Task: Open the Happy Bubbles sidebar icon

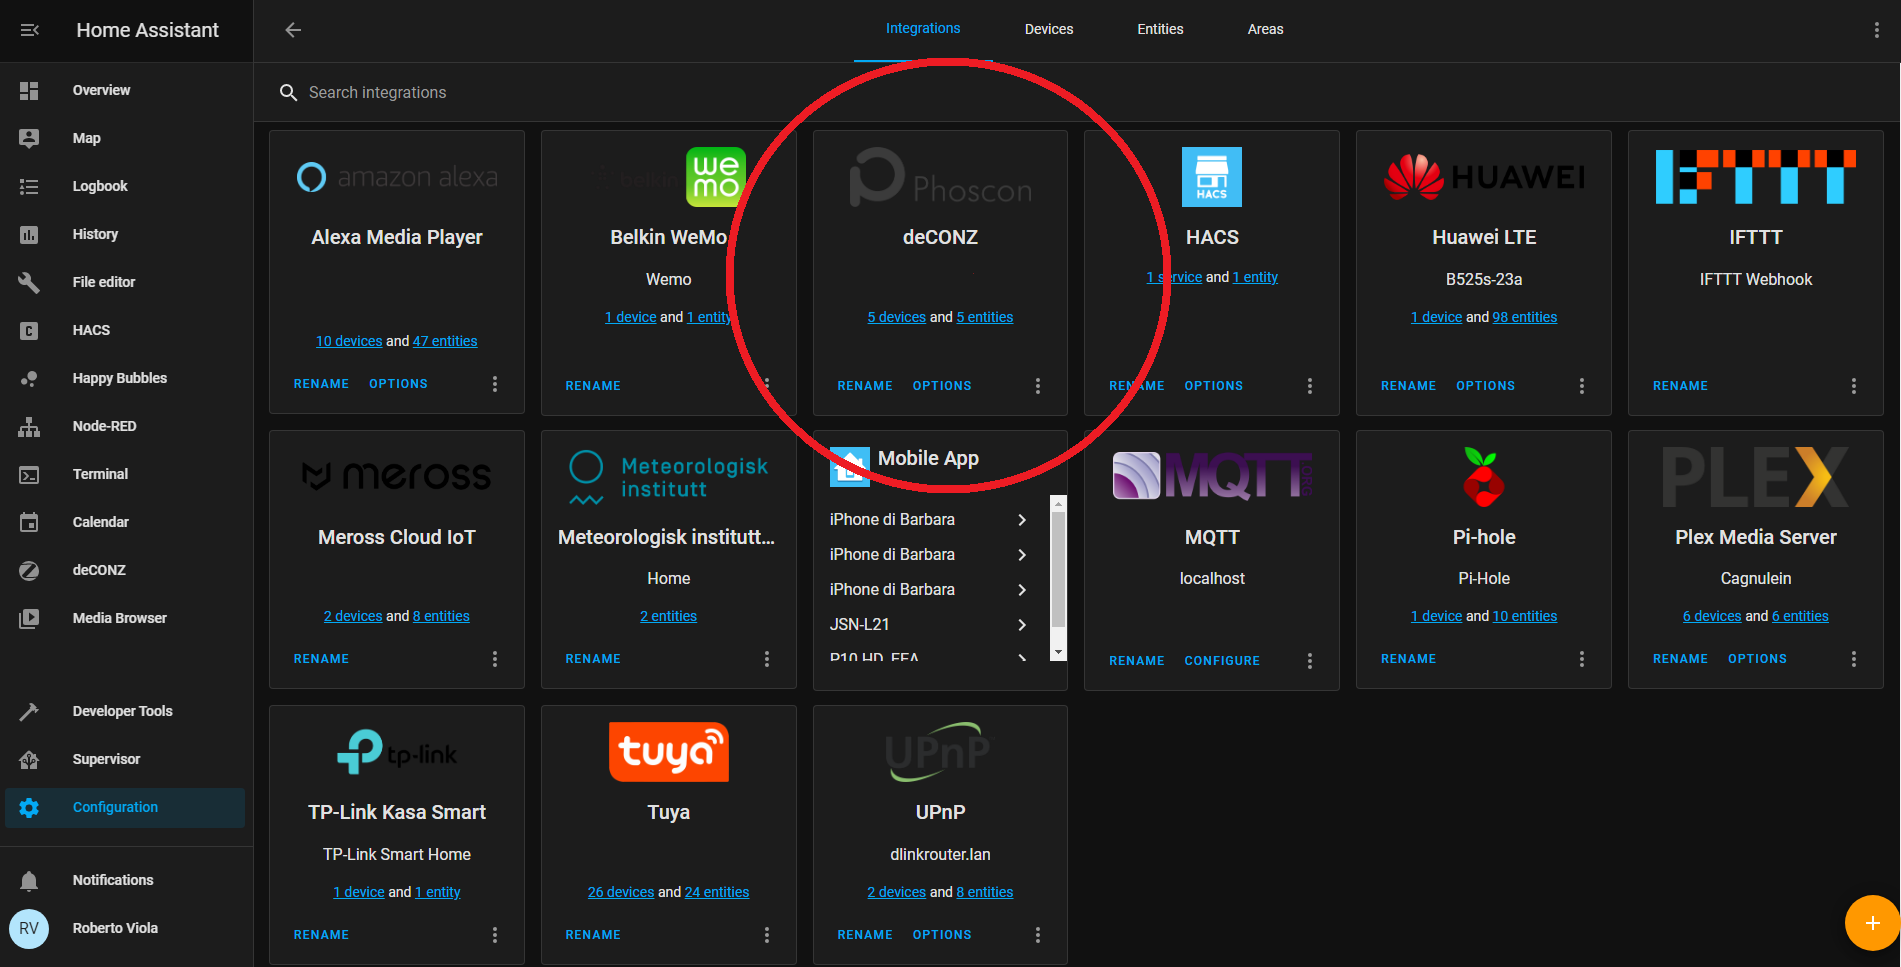Action: tap(29, 378)
